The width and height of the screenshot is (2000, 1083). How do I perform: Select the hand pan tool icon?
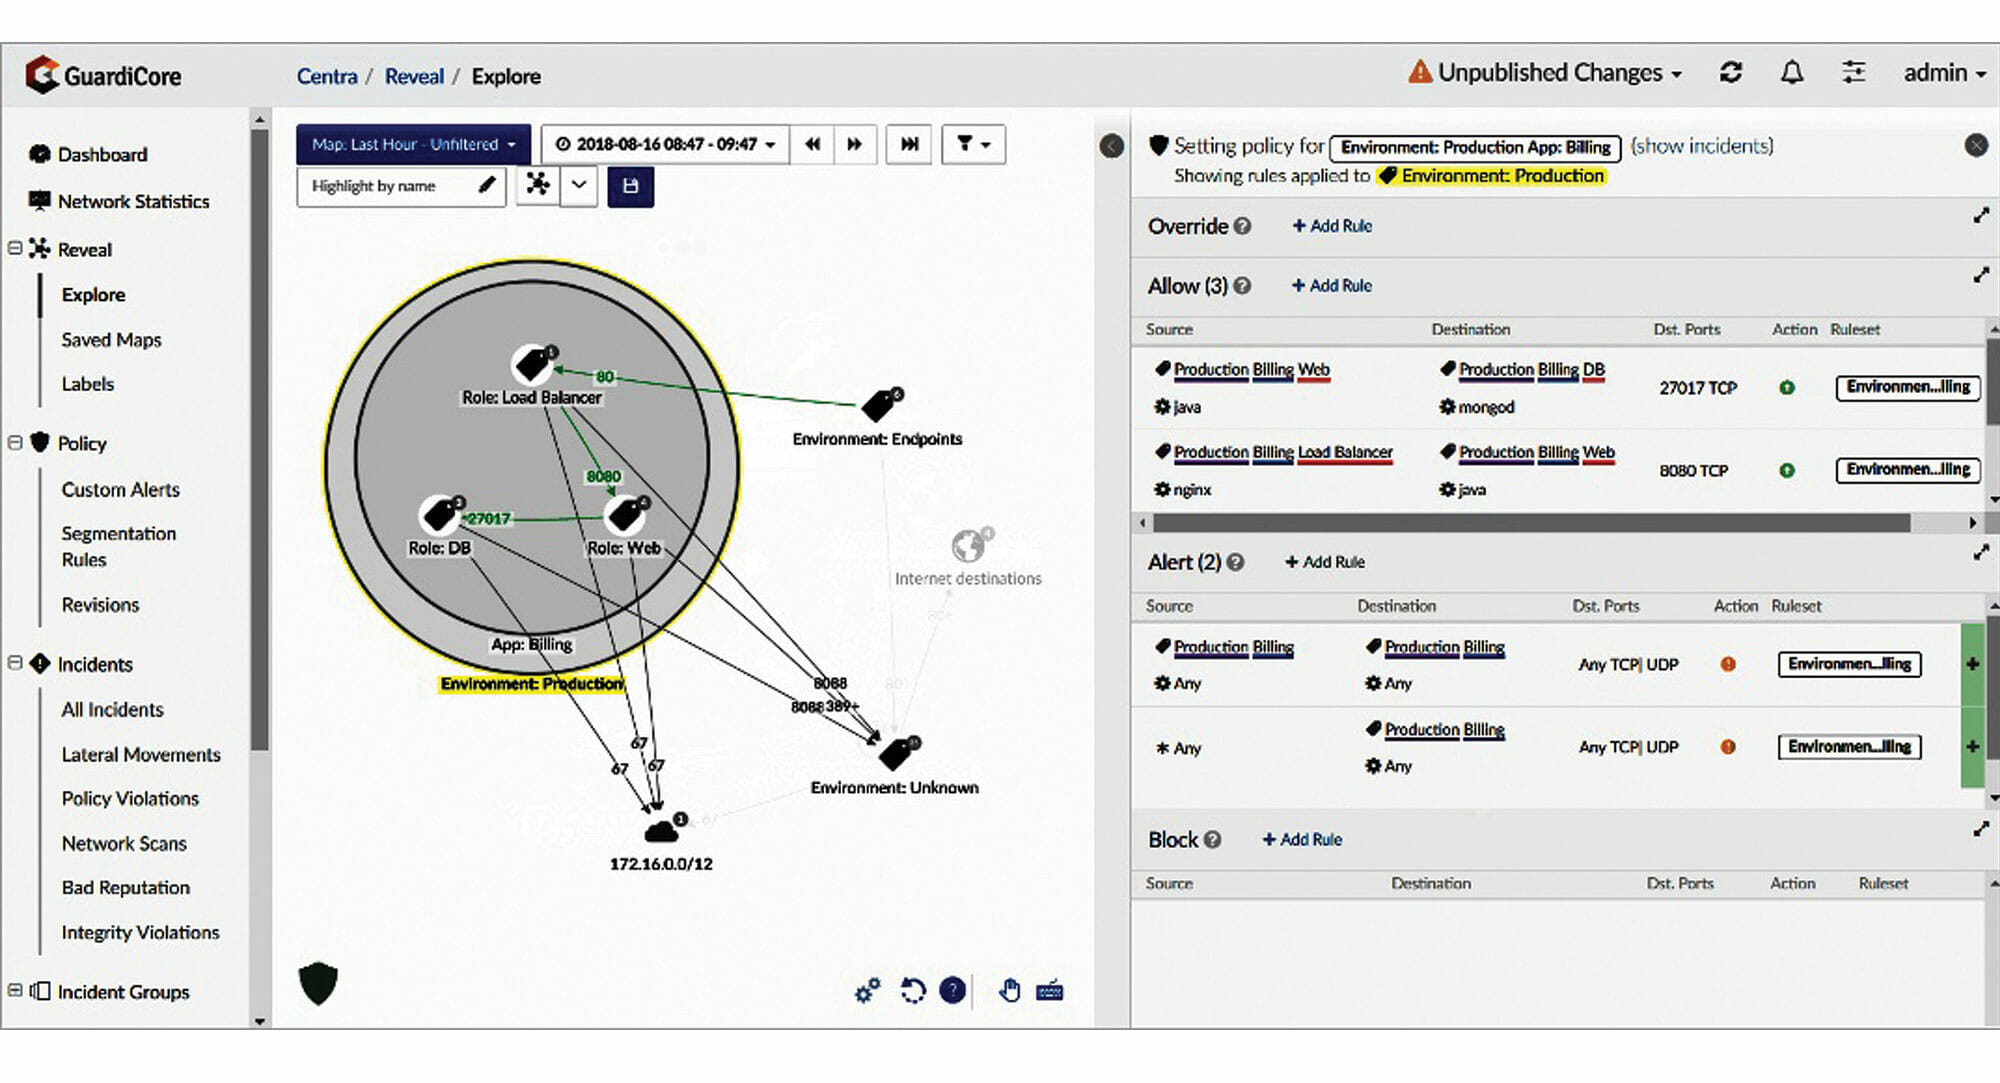point(1009,990)
